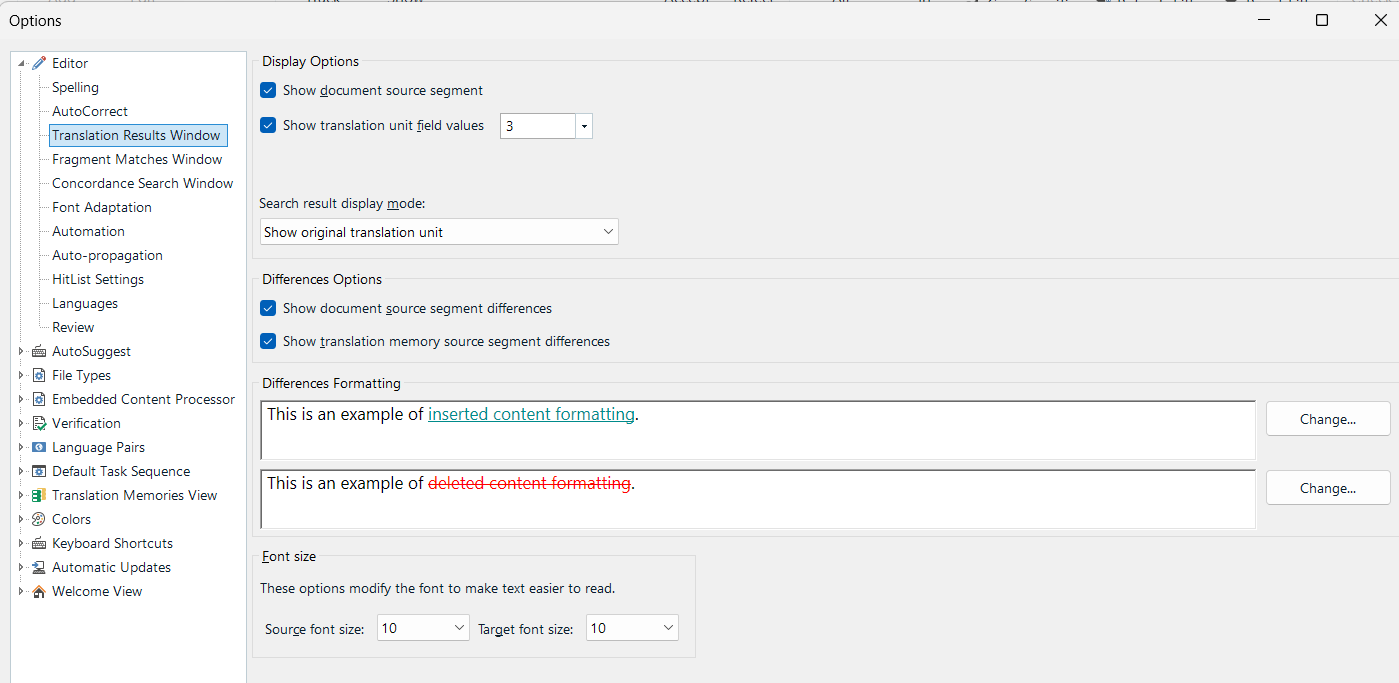Click the Editor pencil icon

[x=37, y=63]
